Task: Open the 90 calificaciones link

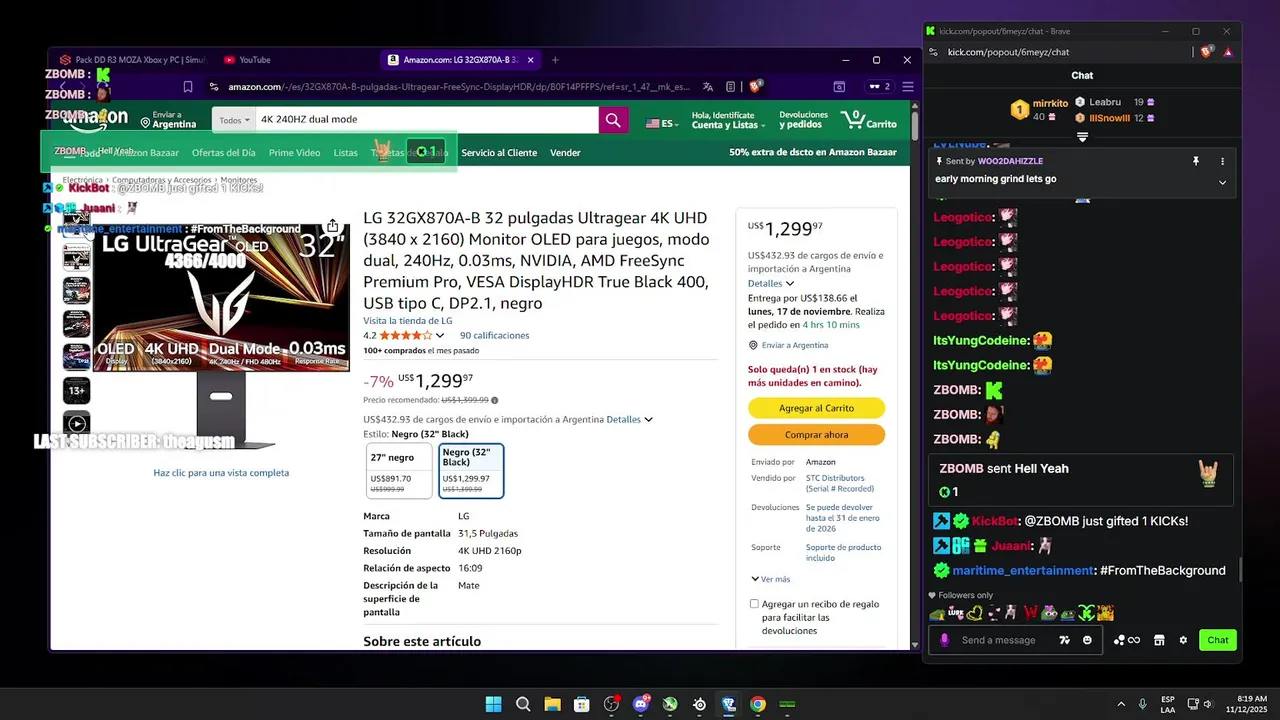Action: 494,335
